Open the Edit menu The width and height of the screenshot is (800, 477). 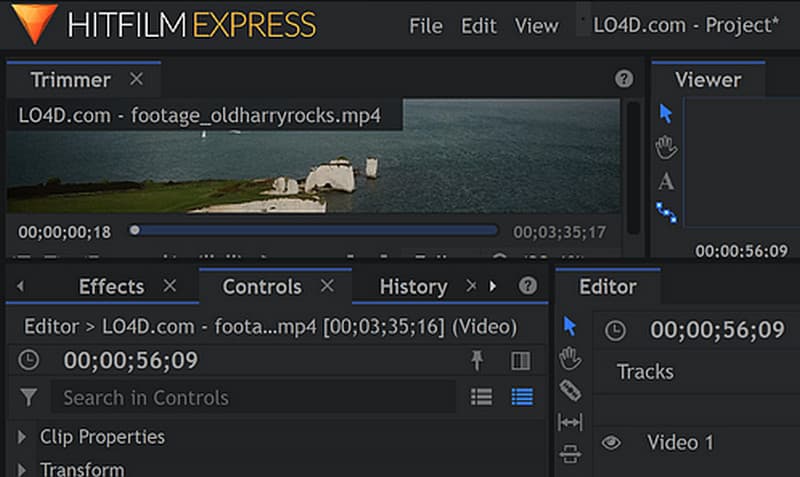click(478, 26)
